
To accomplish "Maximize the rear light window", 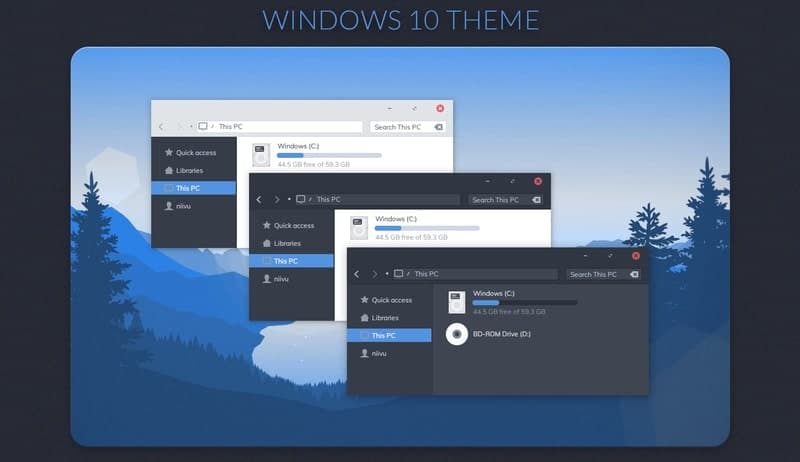I will (414, 108).
